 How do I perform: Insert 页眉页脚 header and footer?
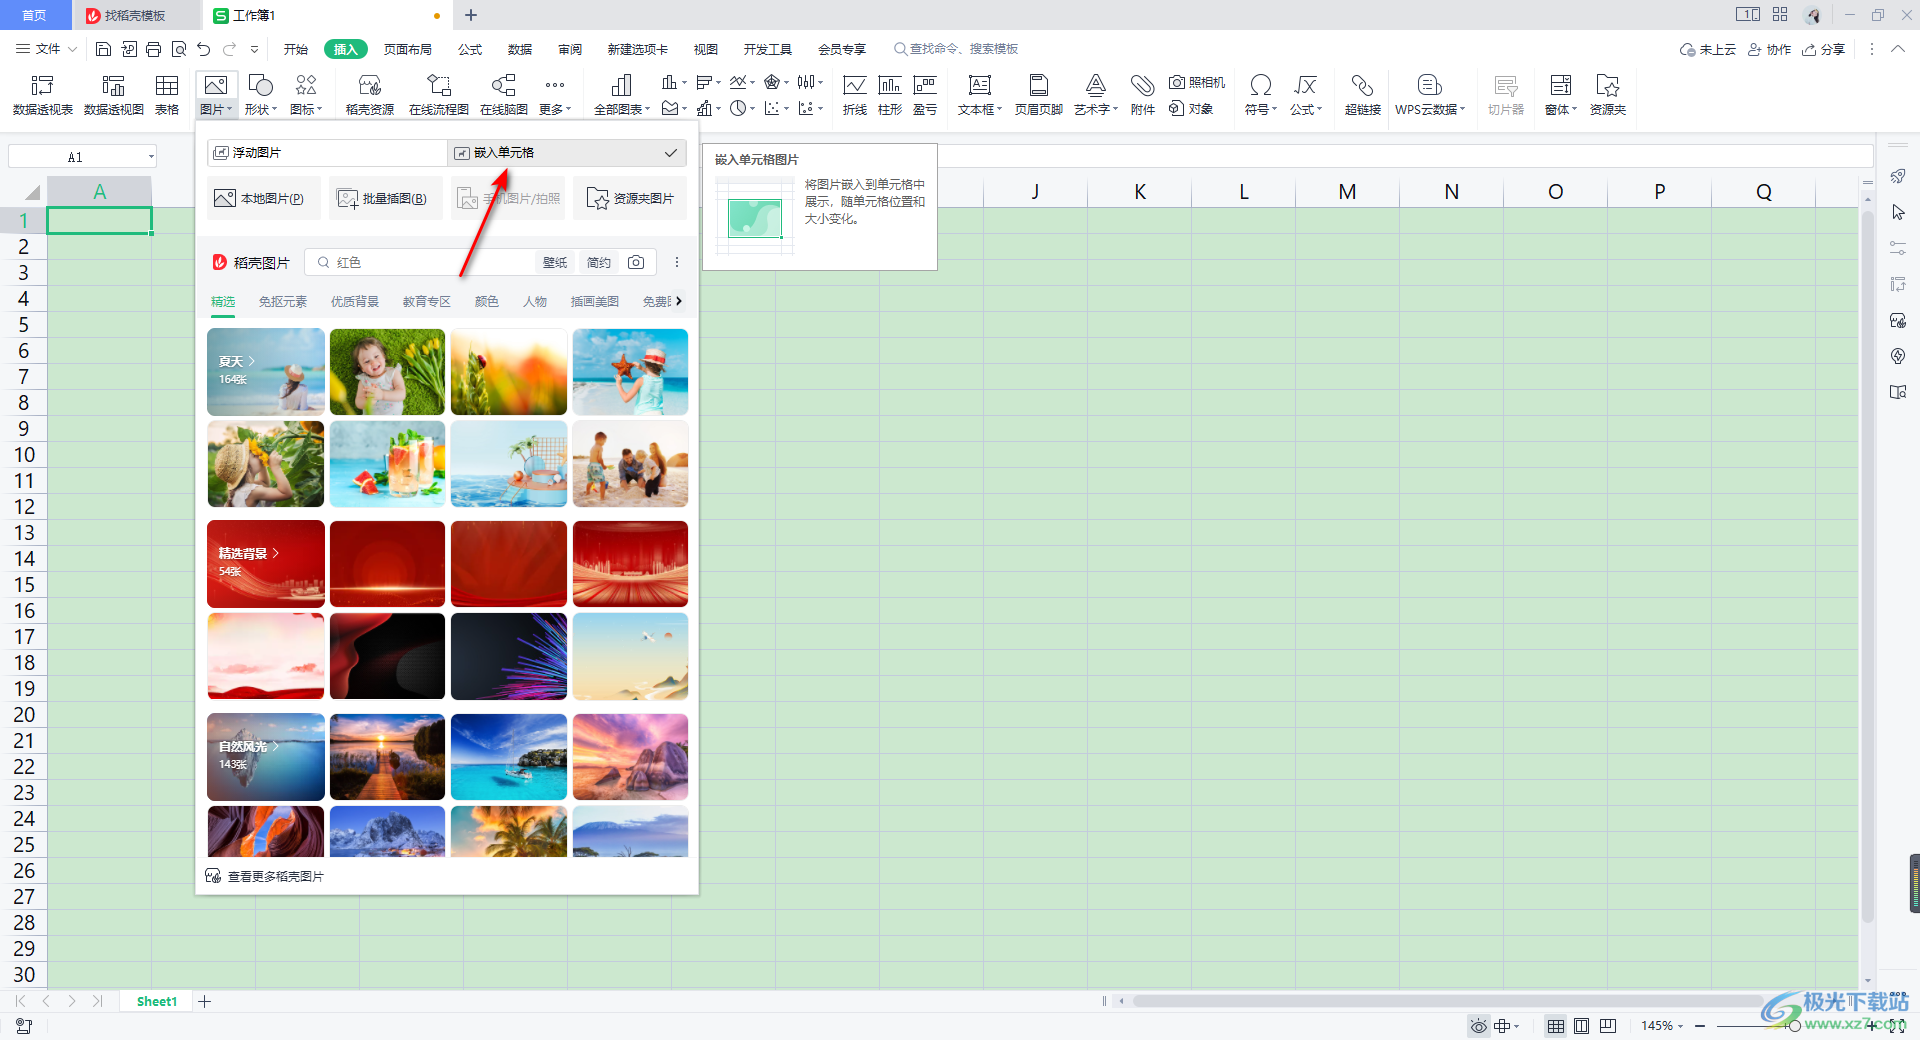[1039, 95]
